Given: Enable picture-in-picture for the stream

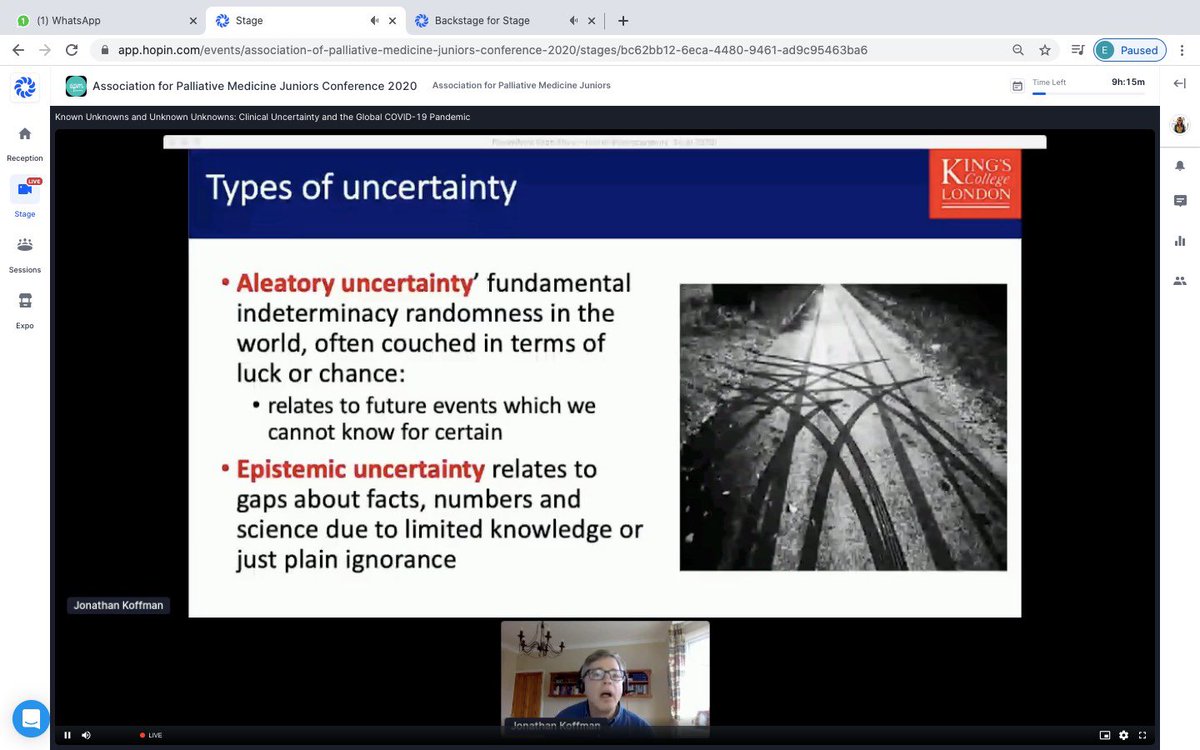Looking at the screenshot, I should point(1105,735).
